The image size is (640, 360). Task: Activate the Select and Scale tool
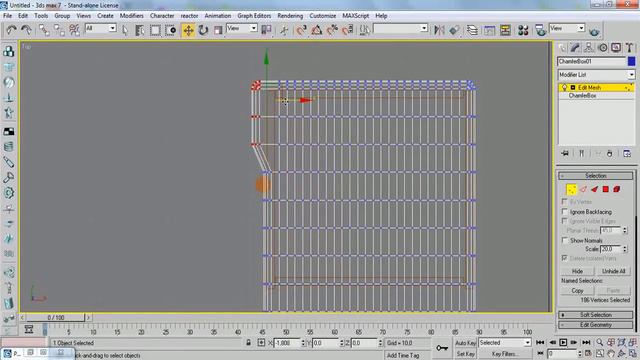218,30
